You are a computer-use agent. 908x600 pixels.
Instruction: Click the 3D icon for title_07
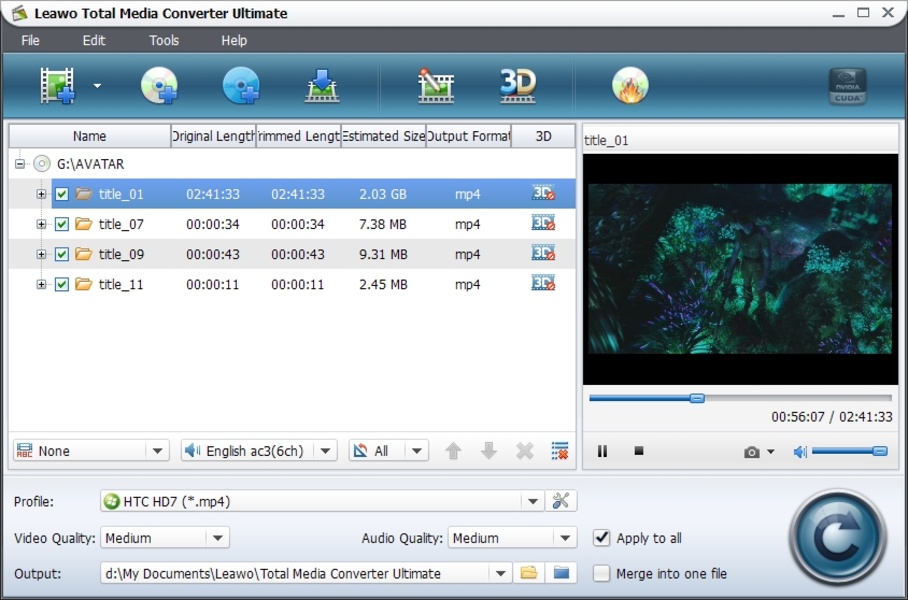tap(543, 224)
